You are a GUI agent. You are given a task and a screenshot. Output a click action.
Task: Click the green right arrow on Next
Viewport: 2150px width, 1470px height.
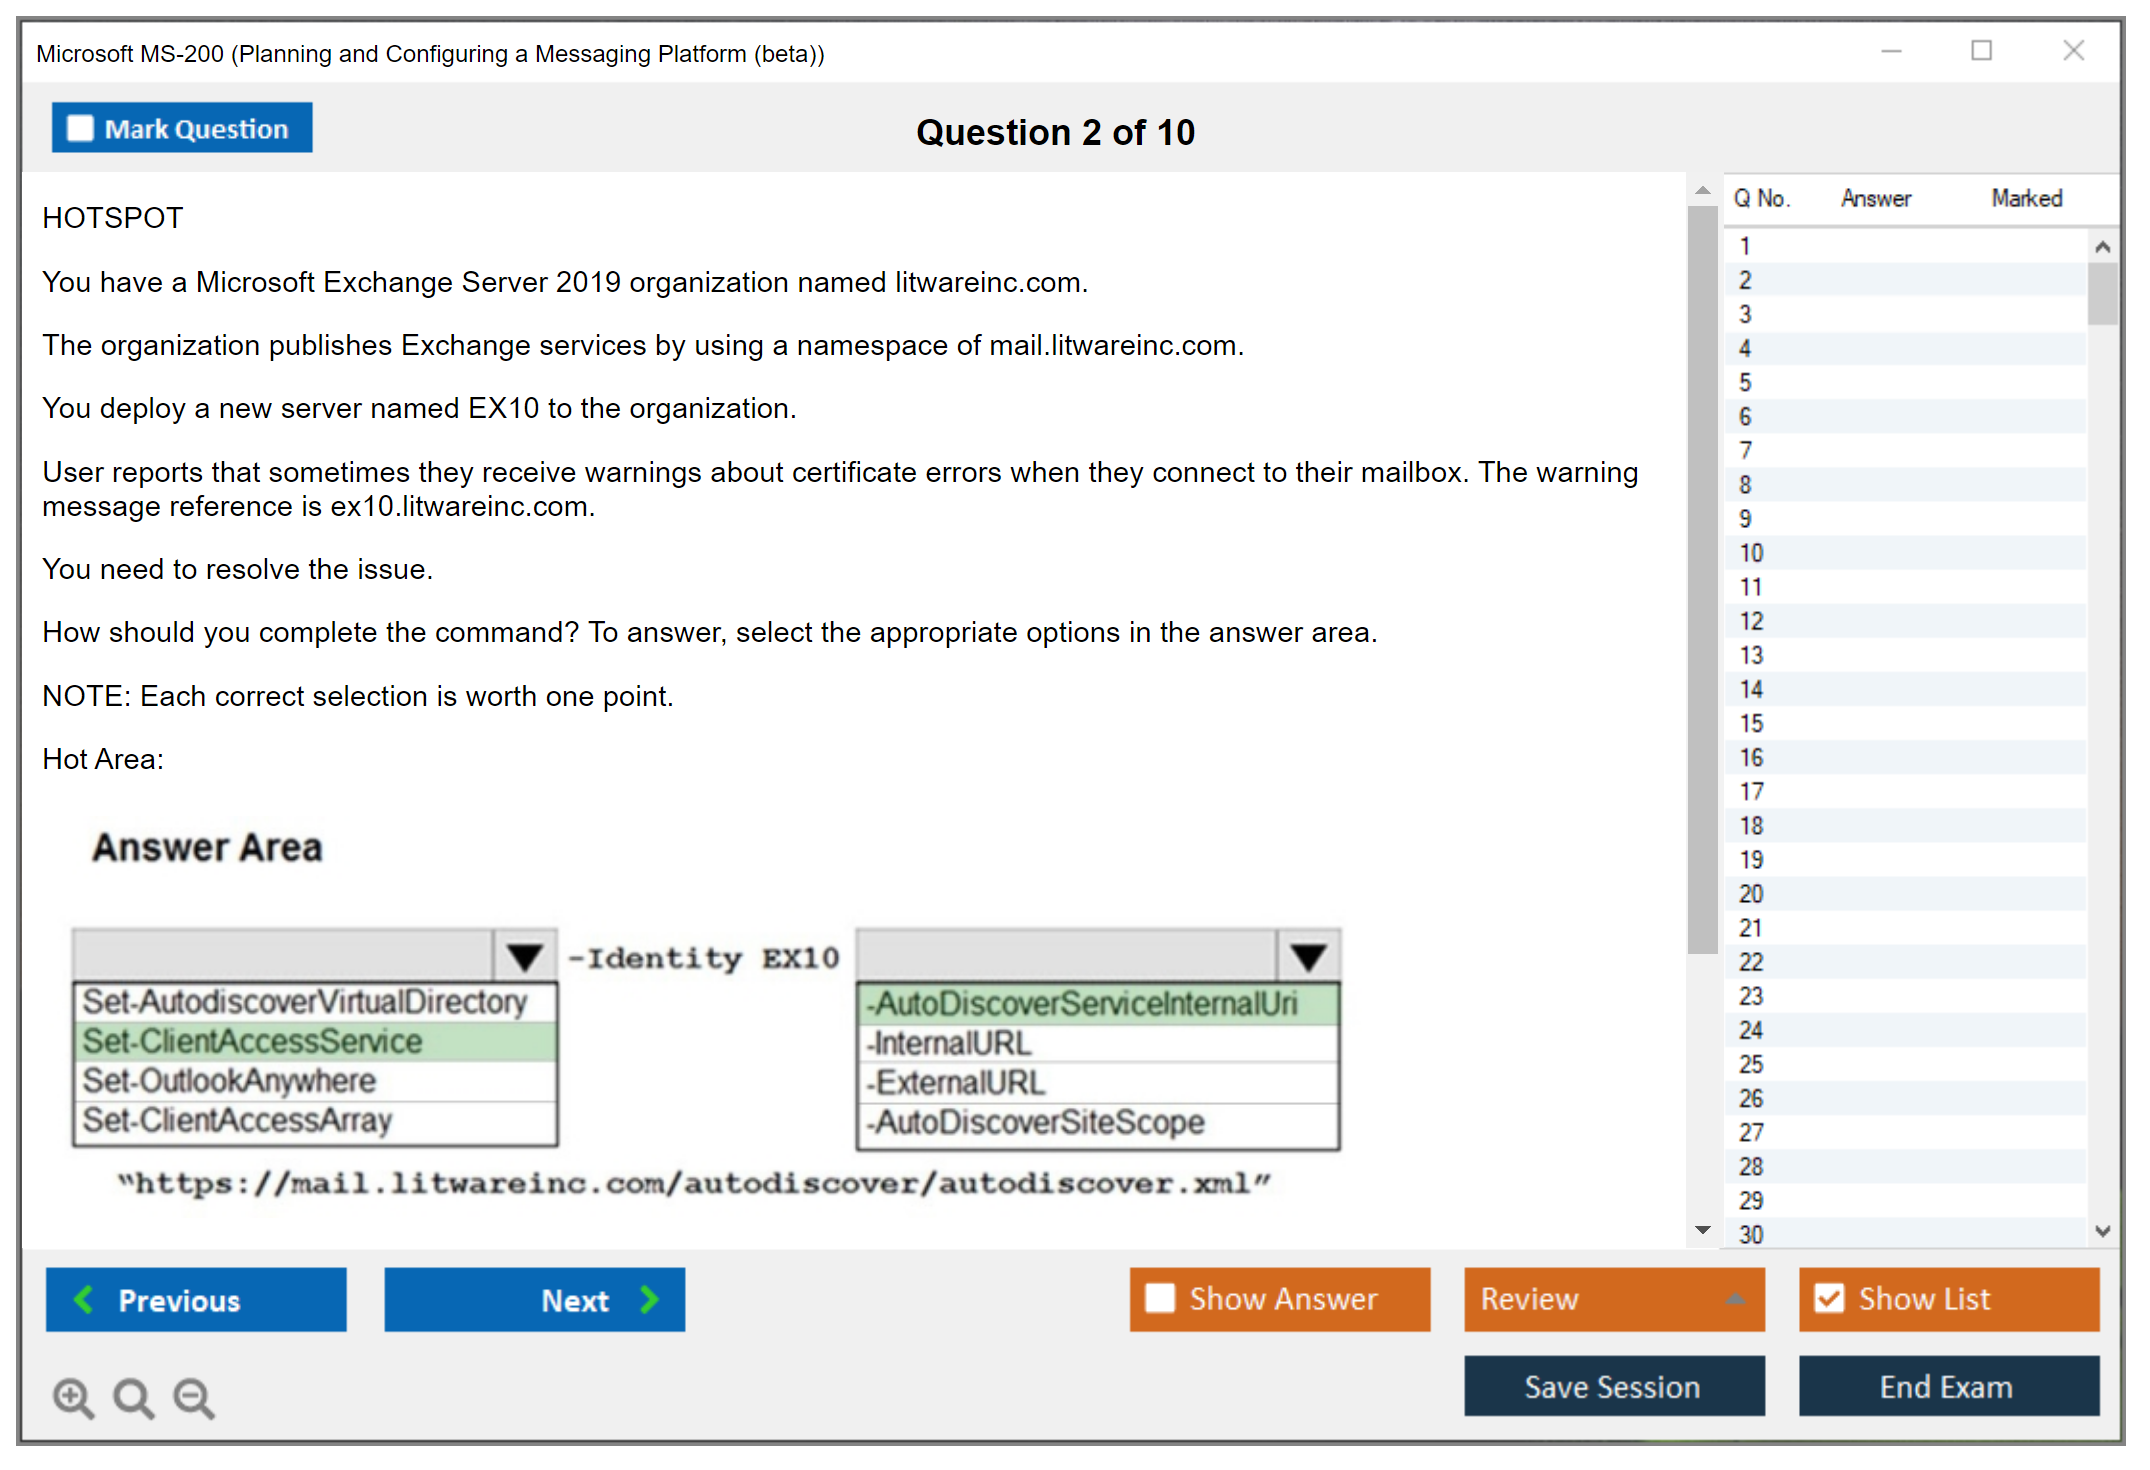[x=649, y=1300]
